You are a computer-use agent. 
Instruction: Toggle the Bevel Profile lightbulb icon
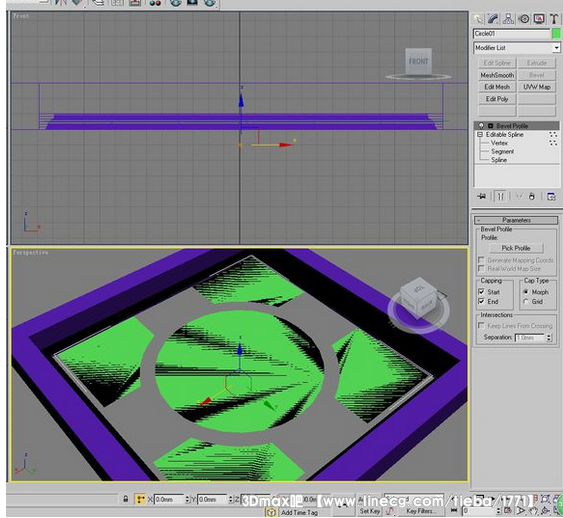481,126
